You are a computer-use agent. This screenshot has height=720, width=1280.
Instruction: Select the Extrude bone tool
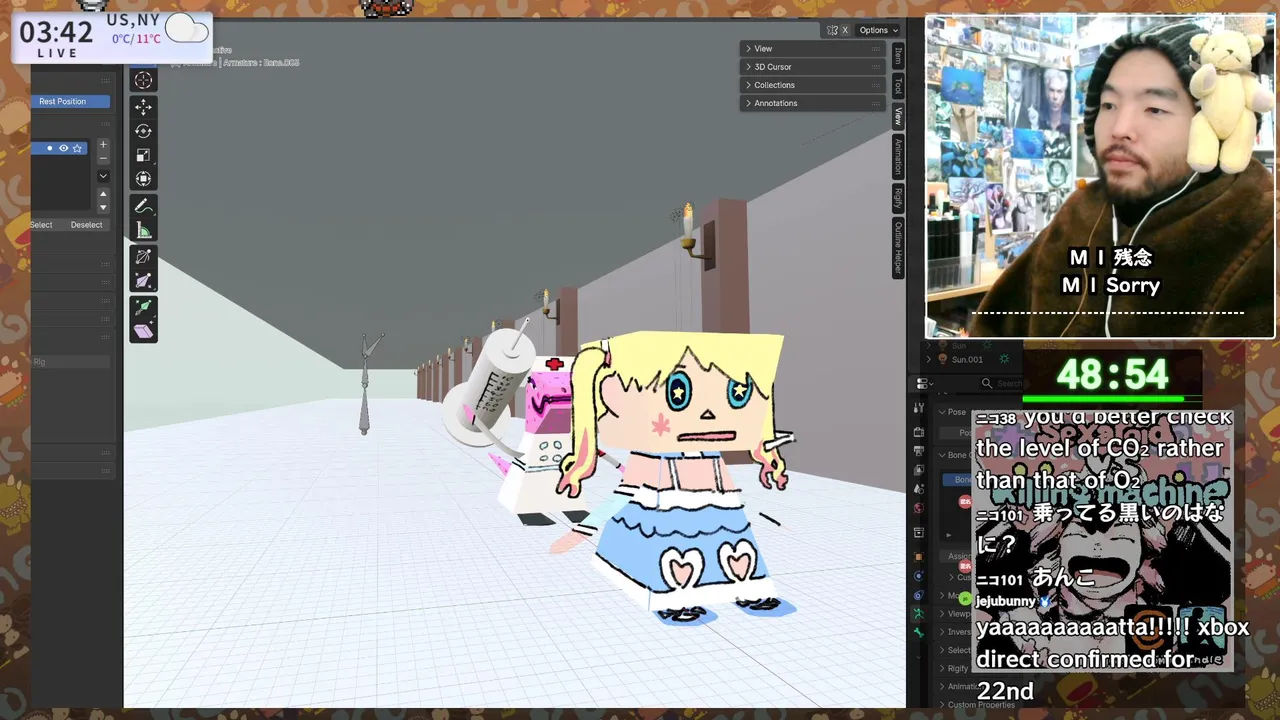click(143, 307)
